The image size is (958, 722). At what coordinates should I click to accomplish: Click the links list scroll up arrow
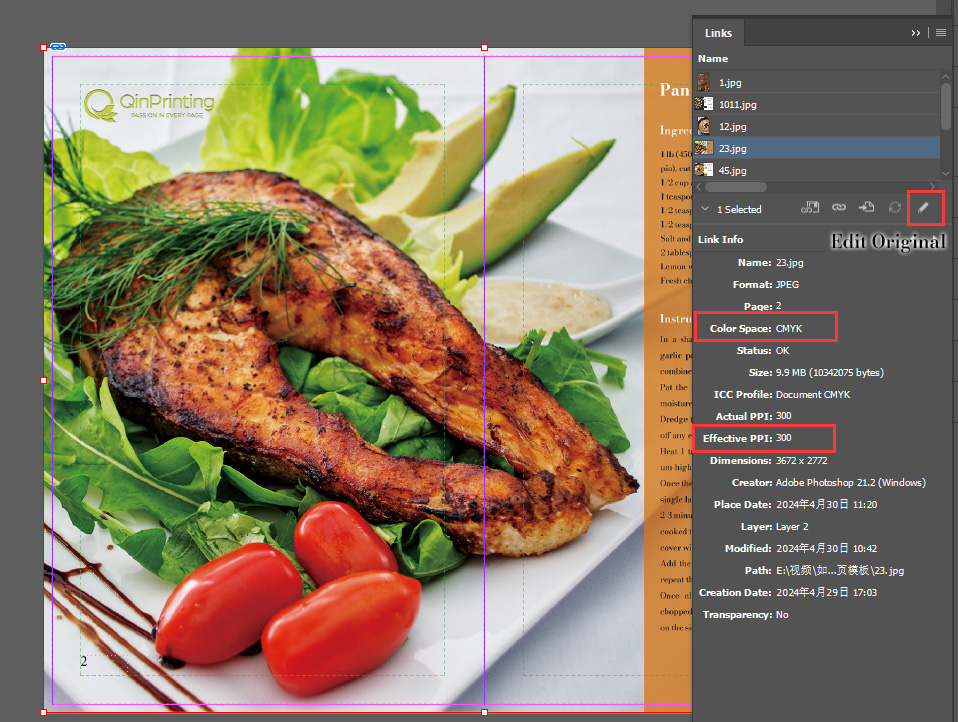pyautogui.click(x=946, y=77)
